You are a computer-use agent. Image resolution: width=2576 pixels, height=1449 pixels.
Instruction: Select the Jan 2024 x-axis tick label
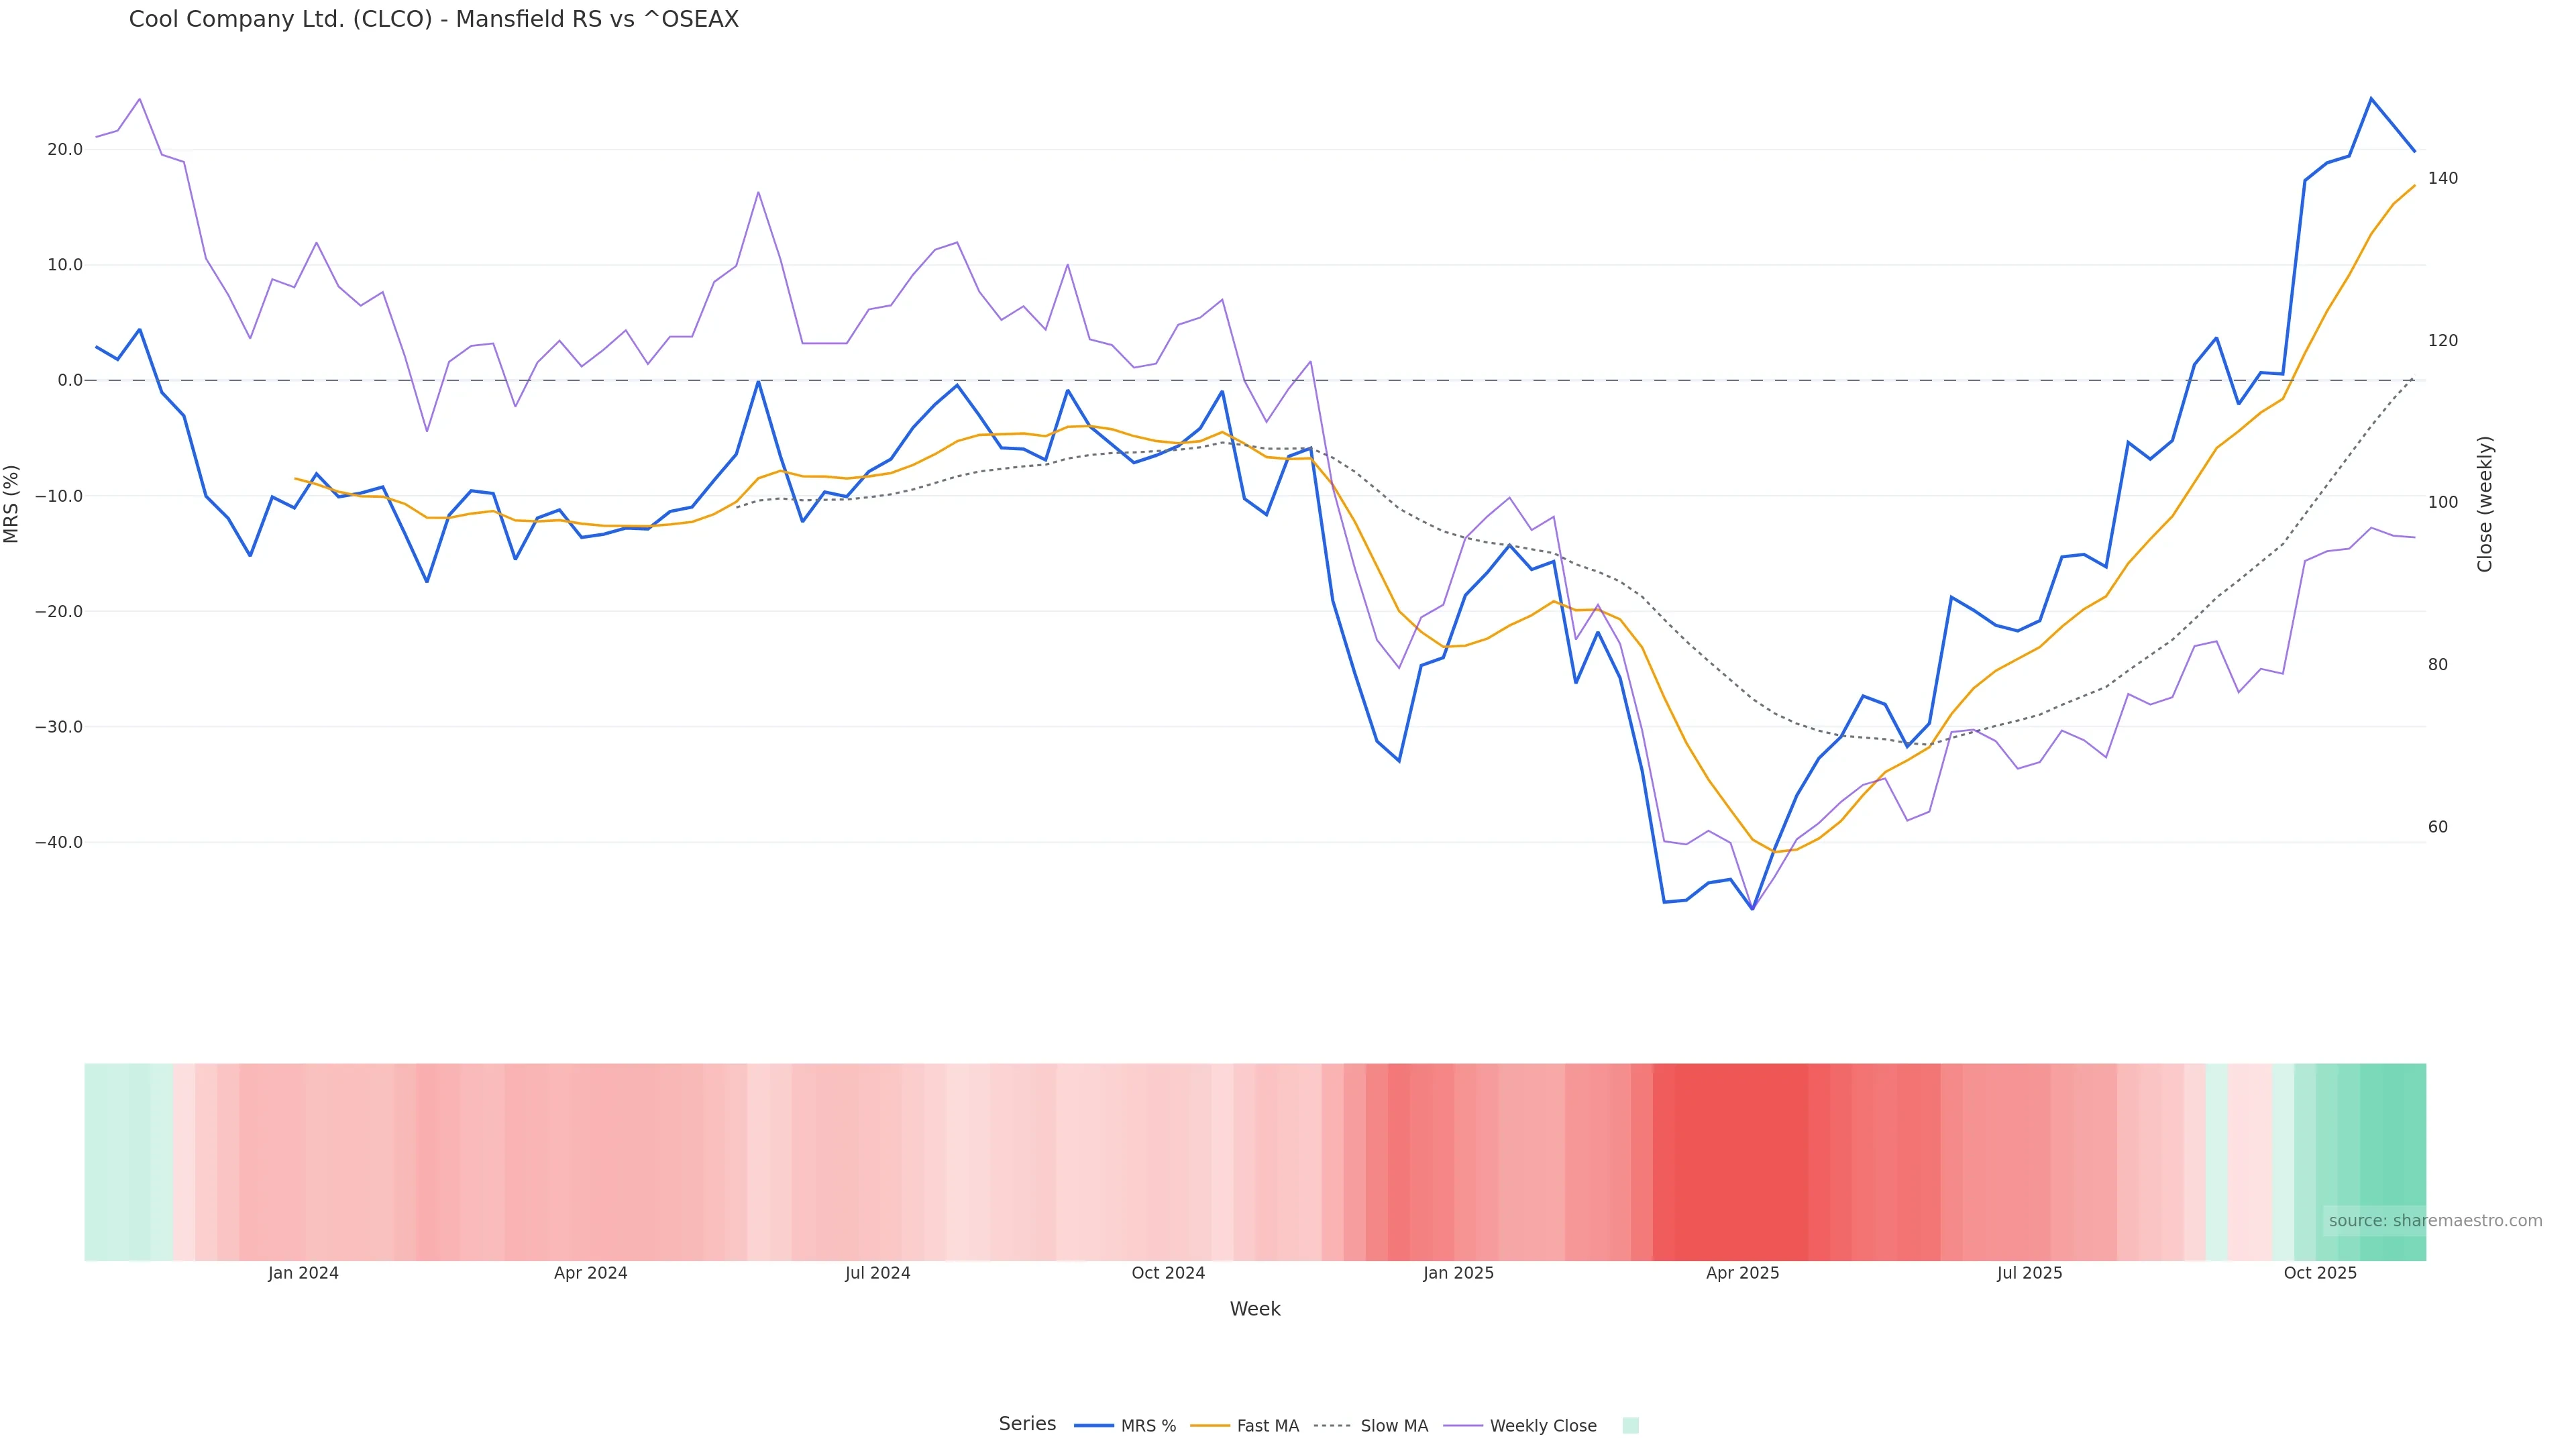point(303,1274)
